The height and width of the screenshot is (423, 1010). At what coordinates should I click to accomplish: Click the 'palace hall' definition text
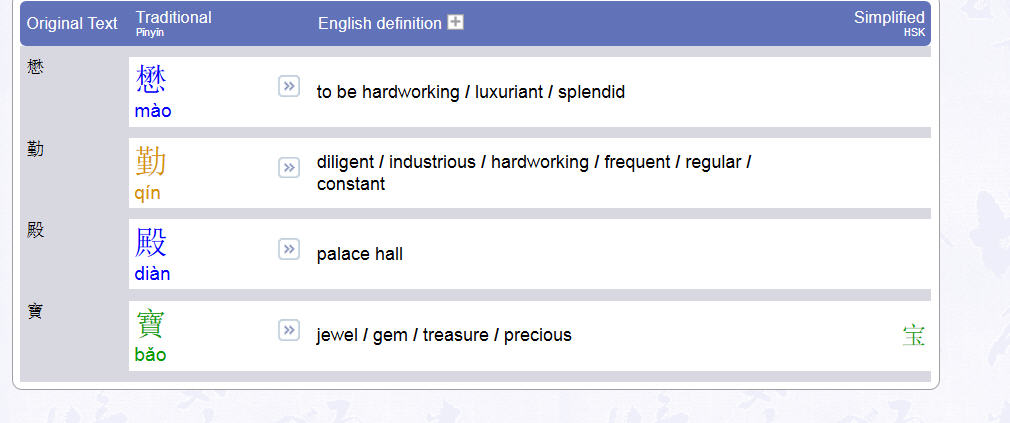point(359,254)
